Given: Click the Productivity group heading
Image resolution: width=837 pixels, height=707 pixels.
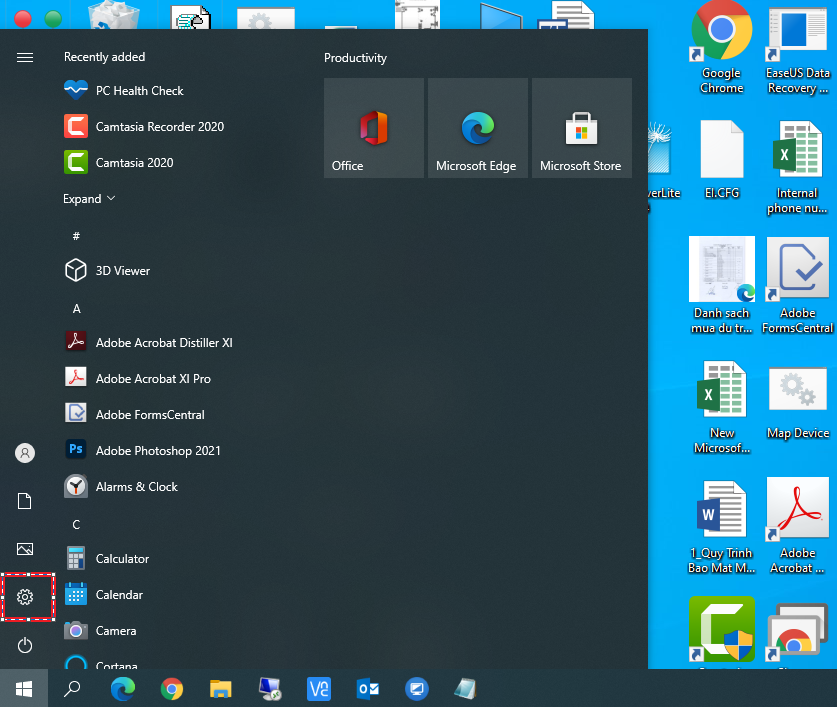Looking at the screenshot, I should (356, 58).
